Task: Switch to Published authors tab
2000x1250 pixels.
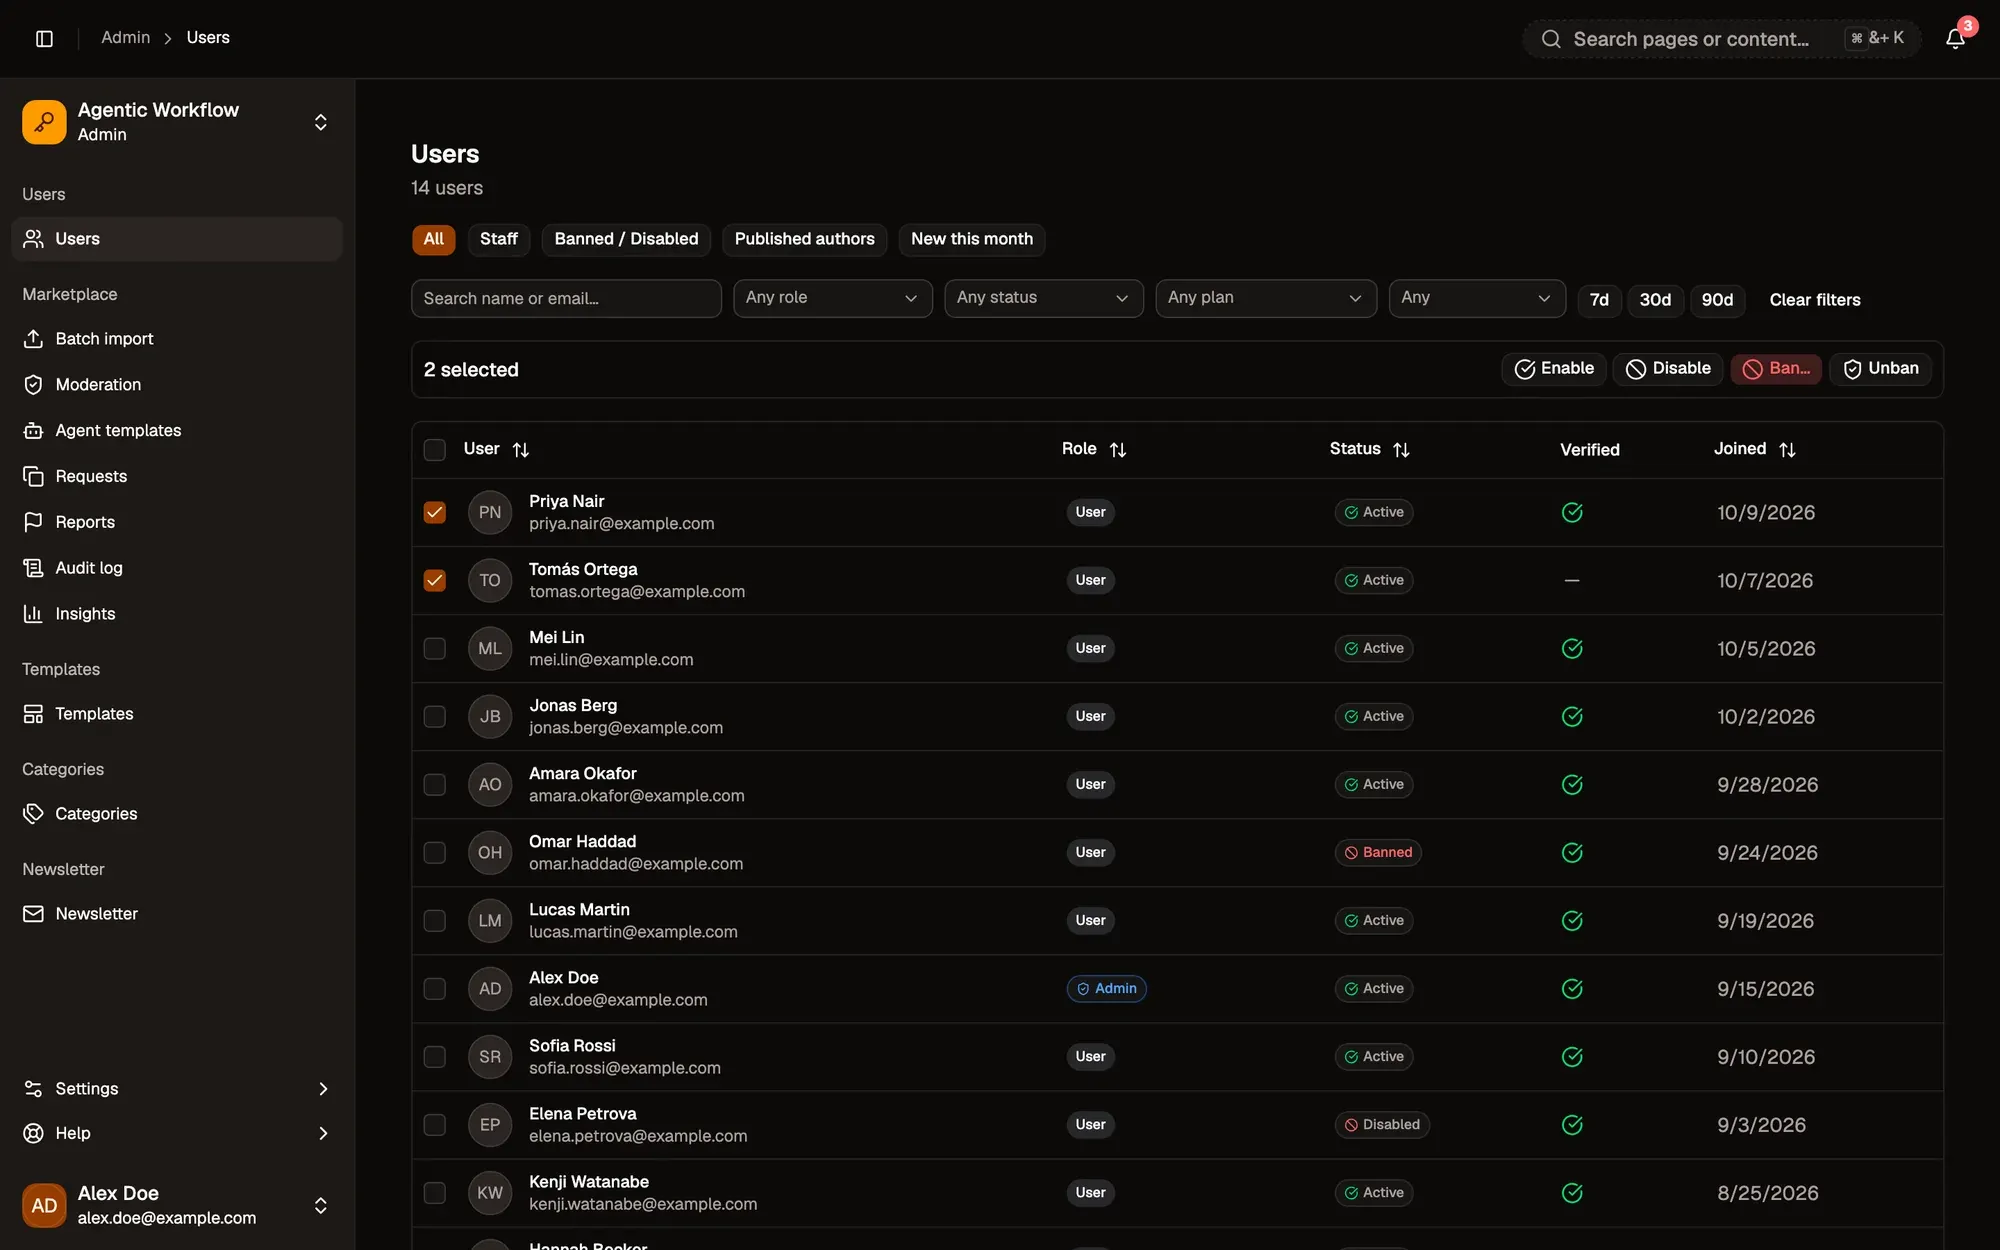Action: 804,239
